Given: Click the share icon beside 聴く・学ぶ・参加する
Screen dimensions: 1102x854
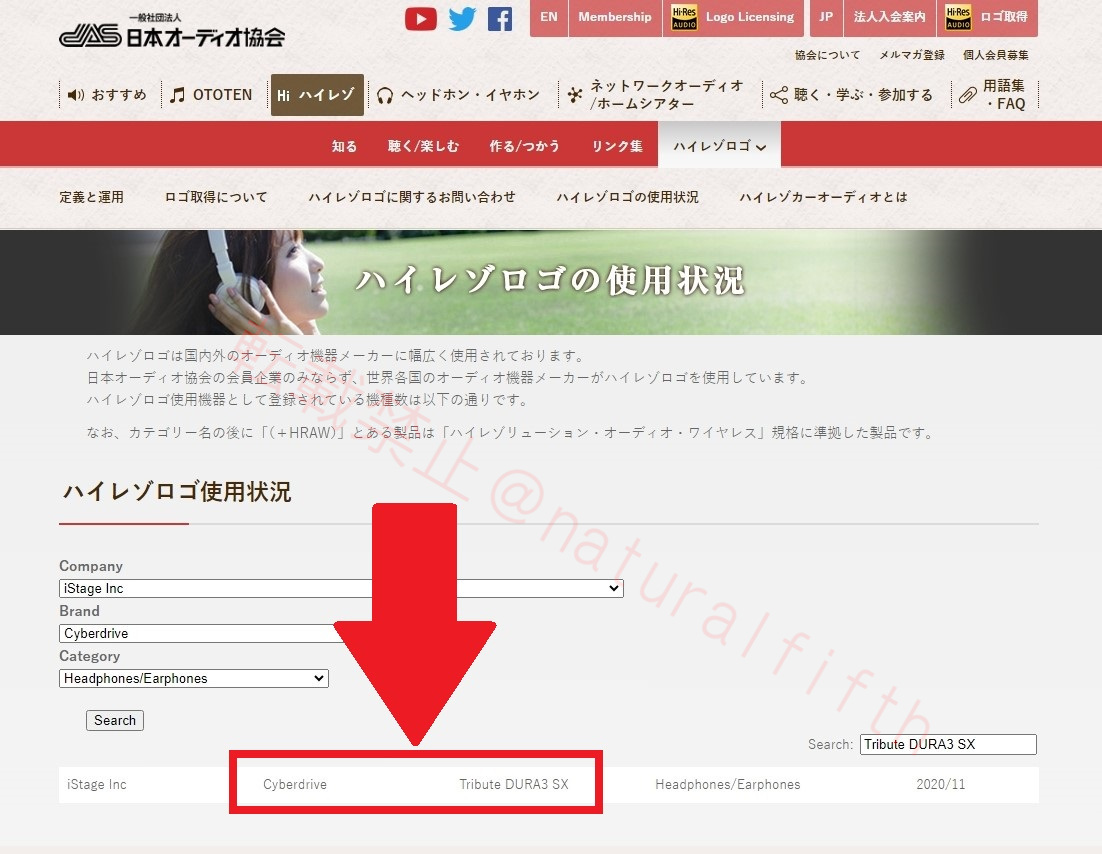Looking at the screenshot, I should [779, 95].
